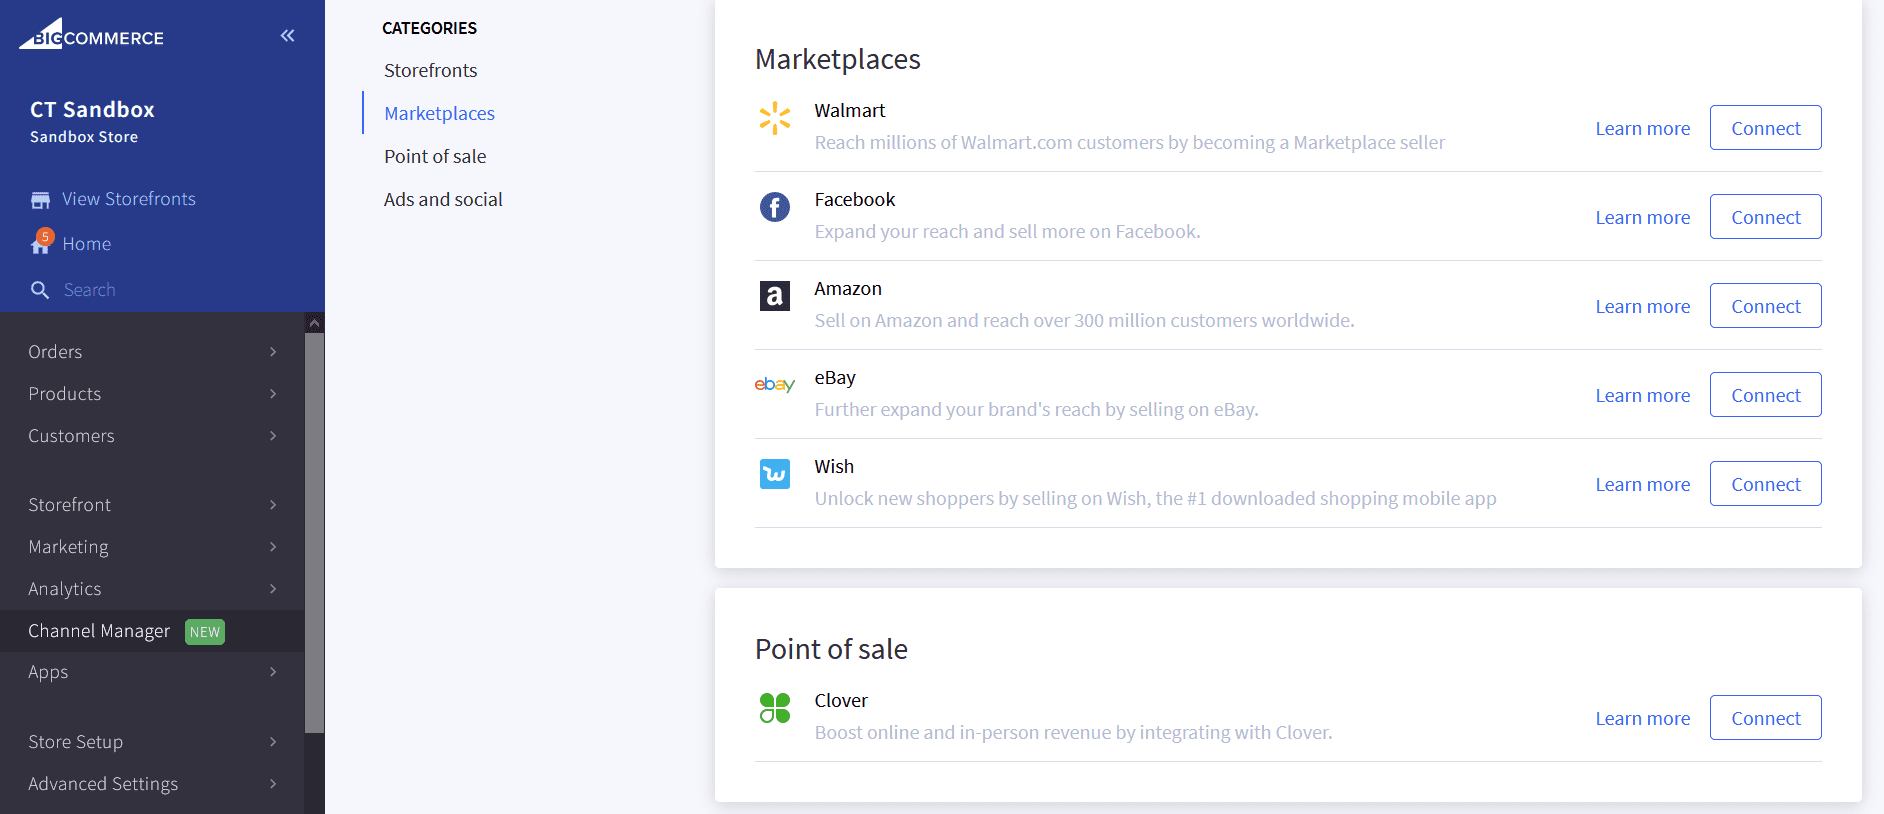
Task: Click the Walmart spark icon
Action: [775, 118]
